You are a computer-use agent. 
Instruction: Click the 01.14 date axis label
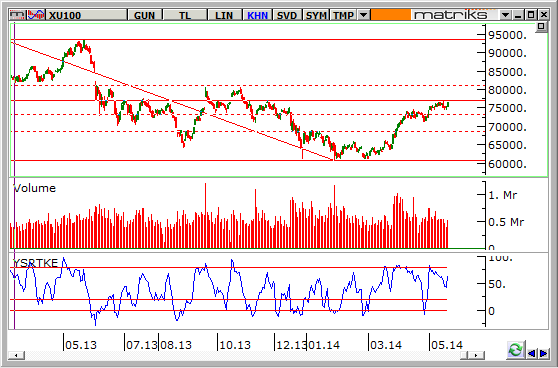[x=324, y=345]
